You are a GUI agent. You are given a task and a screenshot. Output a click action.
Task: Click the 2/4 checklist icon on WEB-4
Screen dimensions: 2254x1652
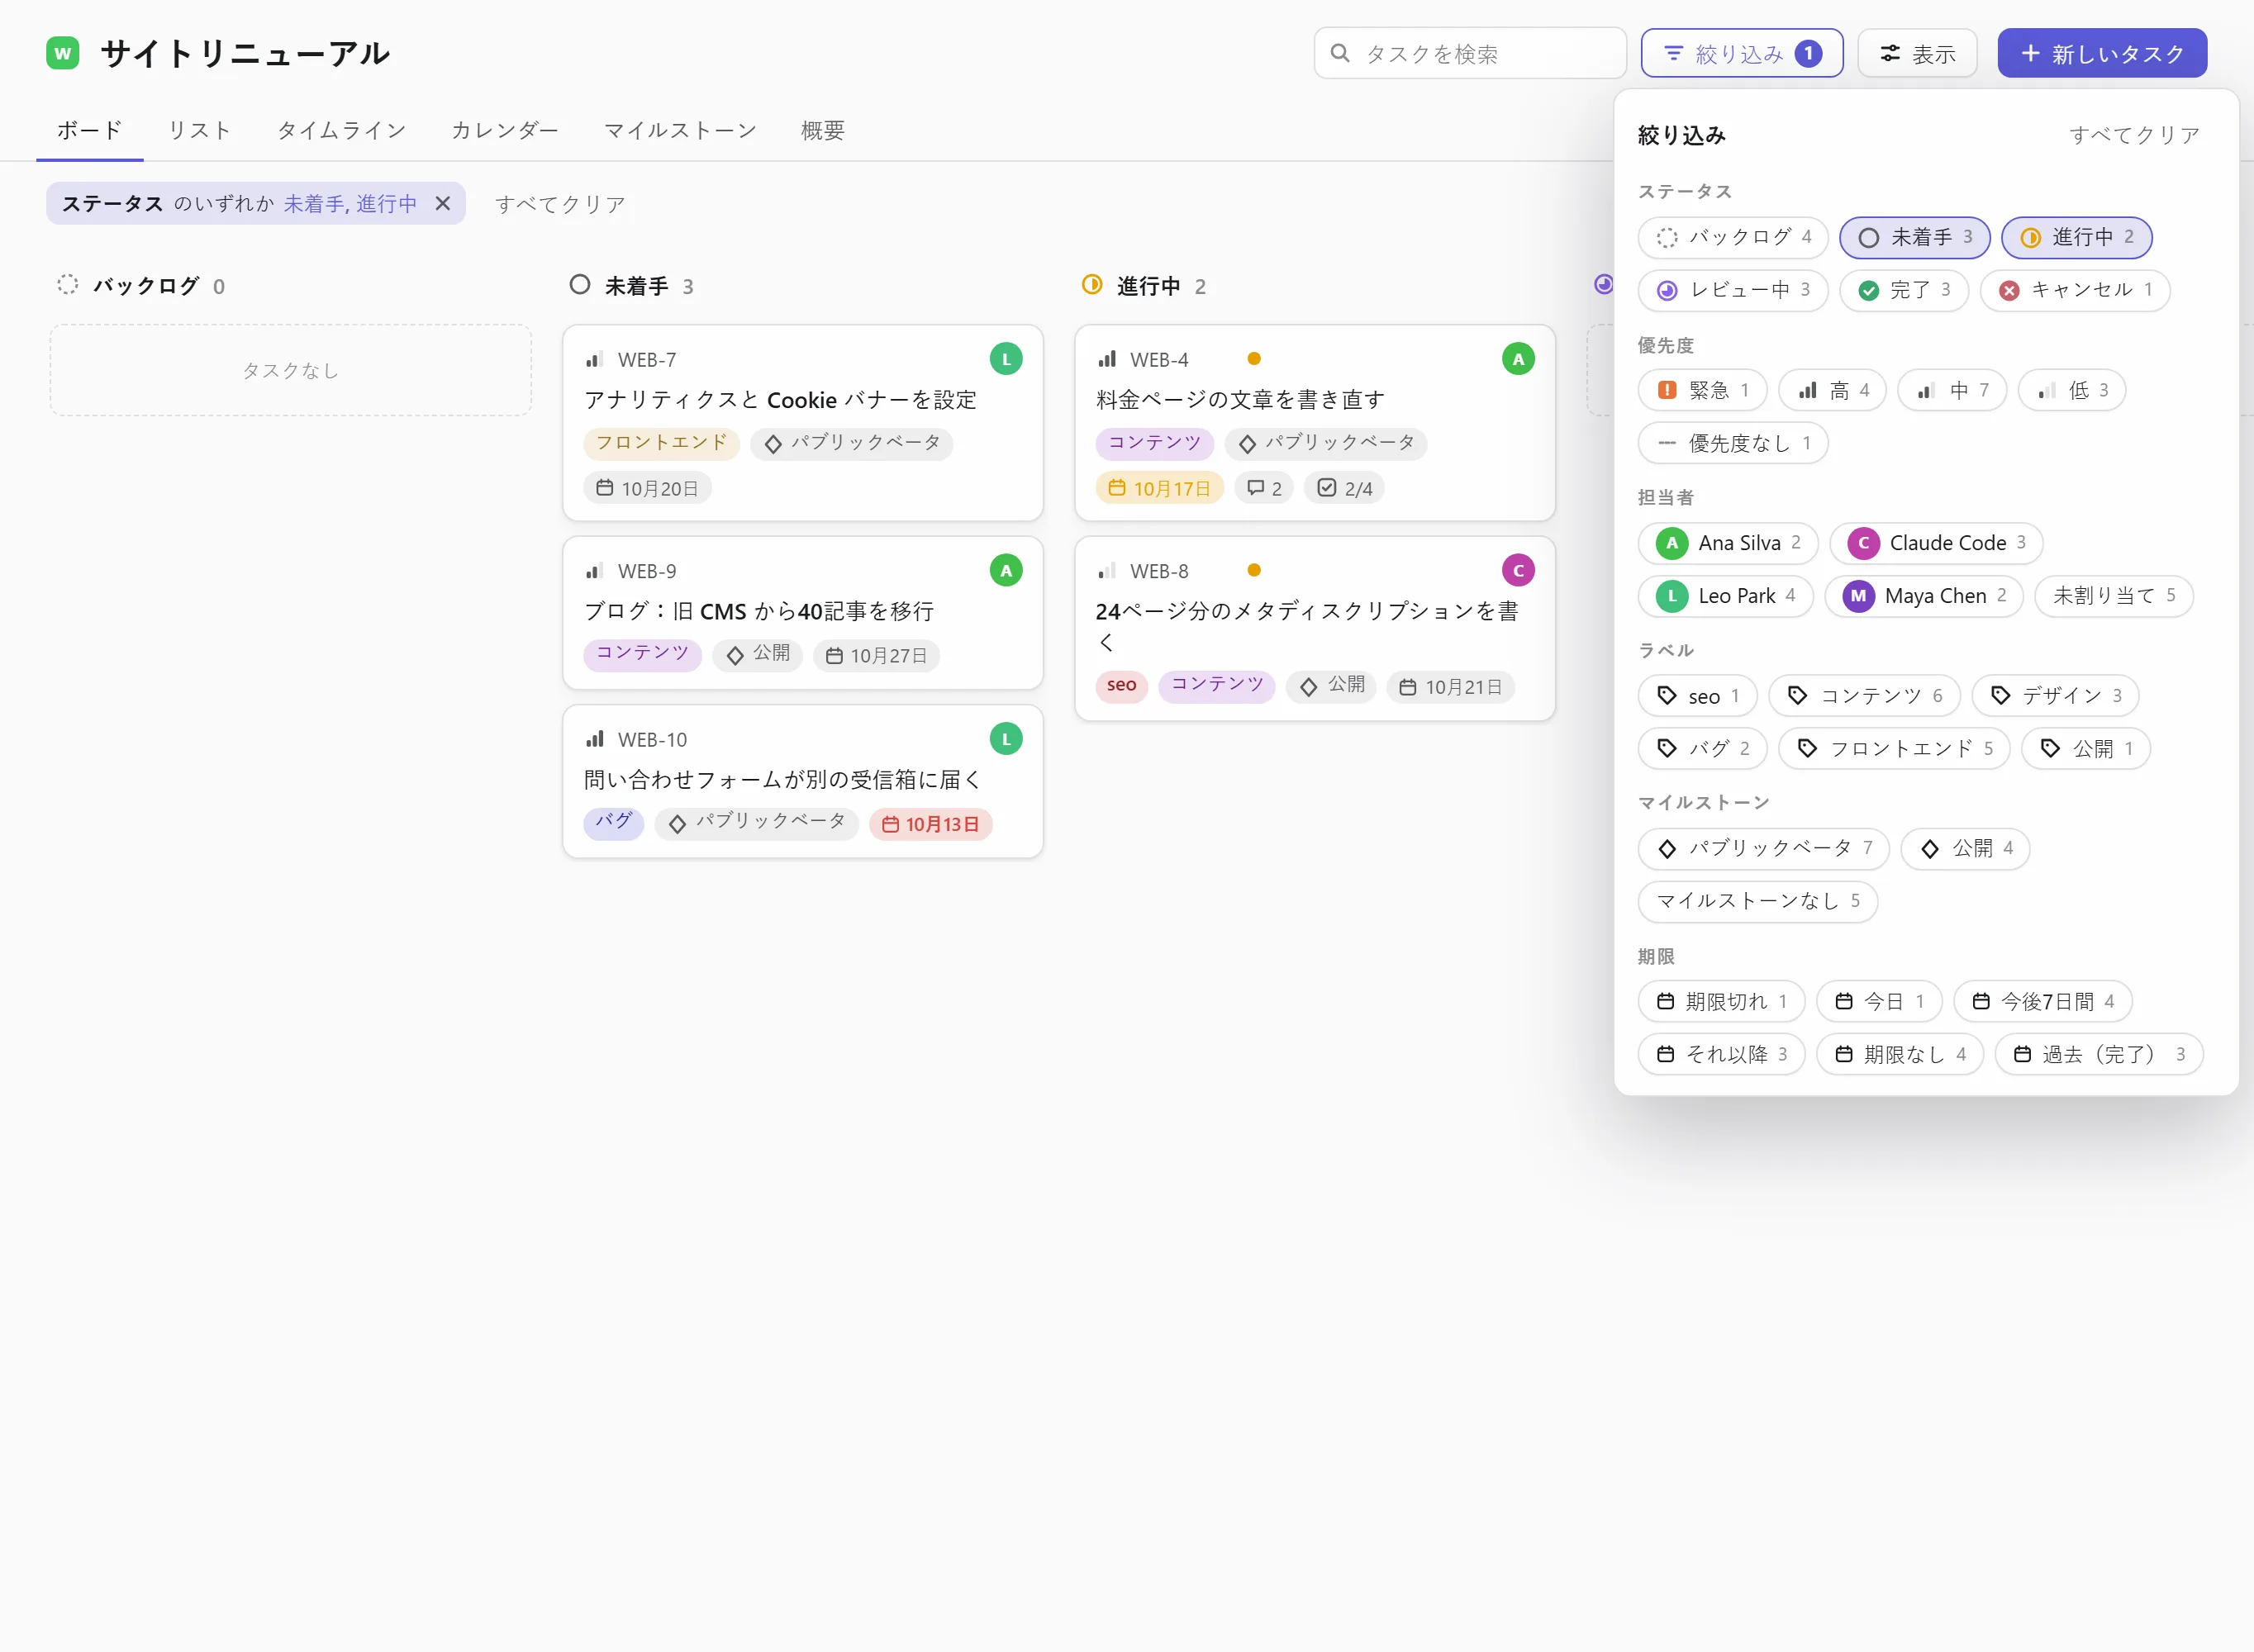[1326, 488]
